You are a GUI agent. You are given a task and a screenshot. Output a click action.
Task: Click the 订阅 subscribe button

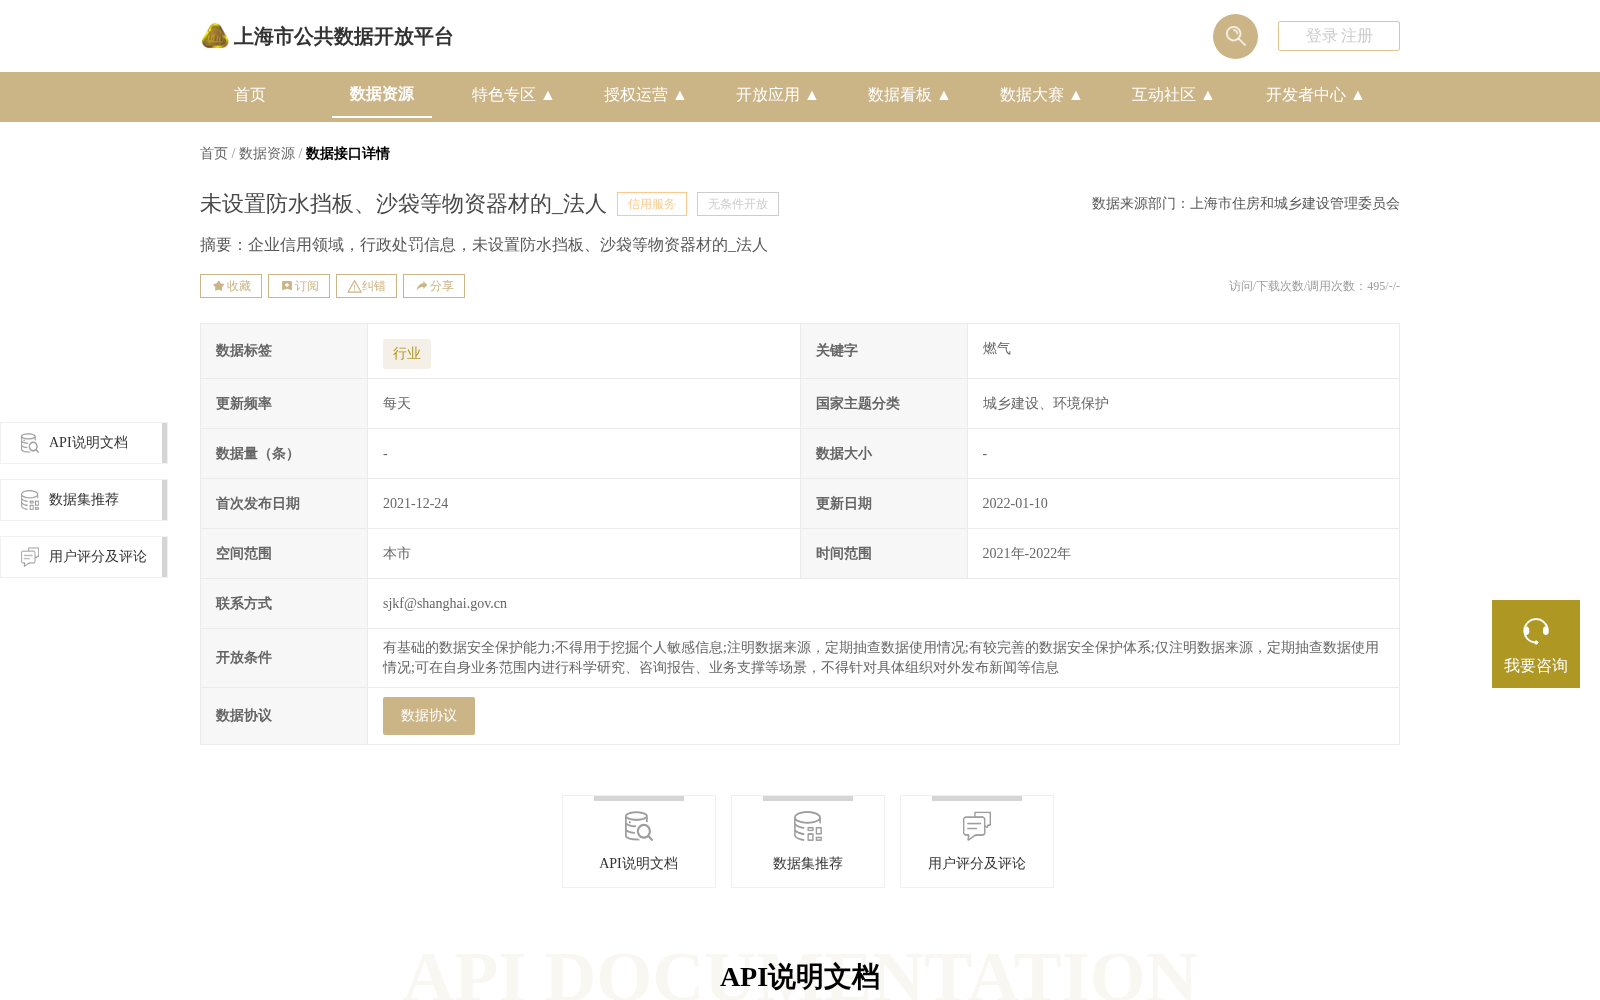point(299,286)
